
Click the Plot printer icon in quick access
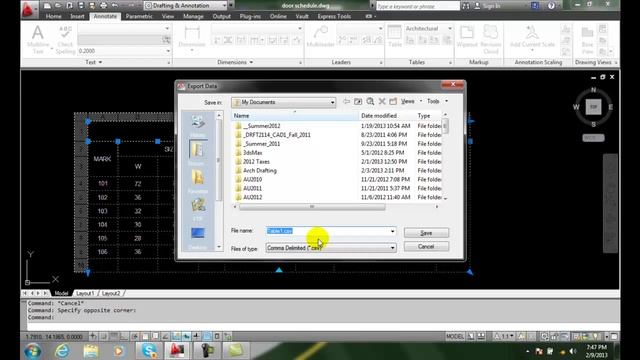(103, 5)
